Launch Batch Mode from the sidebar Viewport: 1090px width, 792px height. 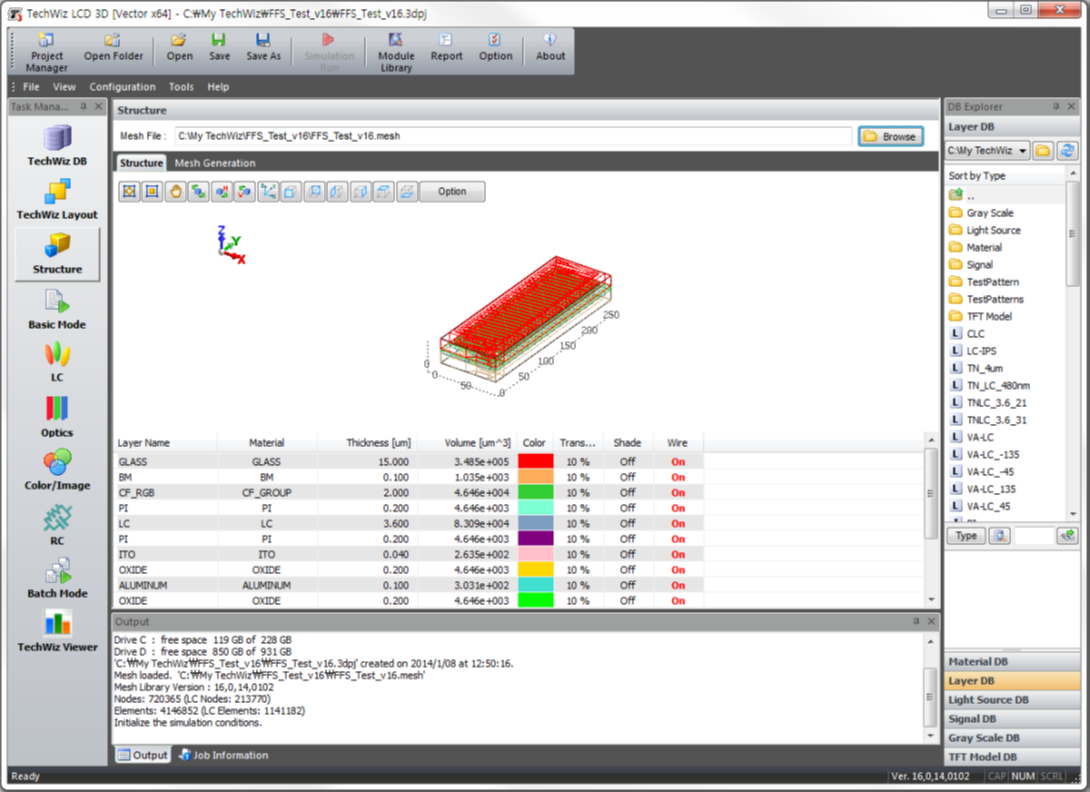[57, 579]
